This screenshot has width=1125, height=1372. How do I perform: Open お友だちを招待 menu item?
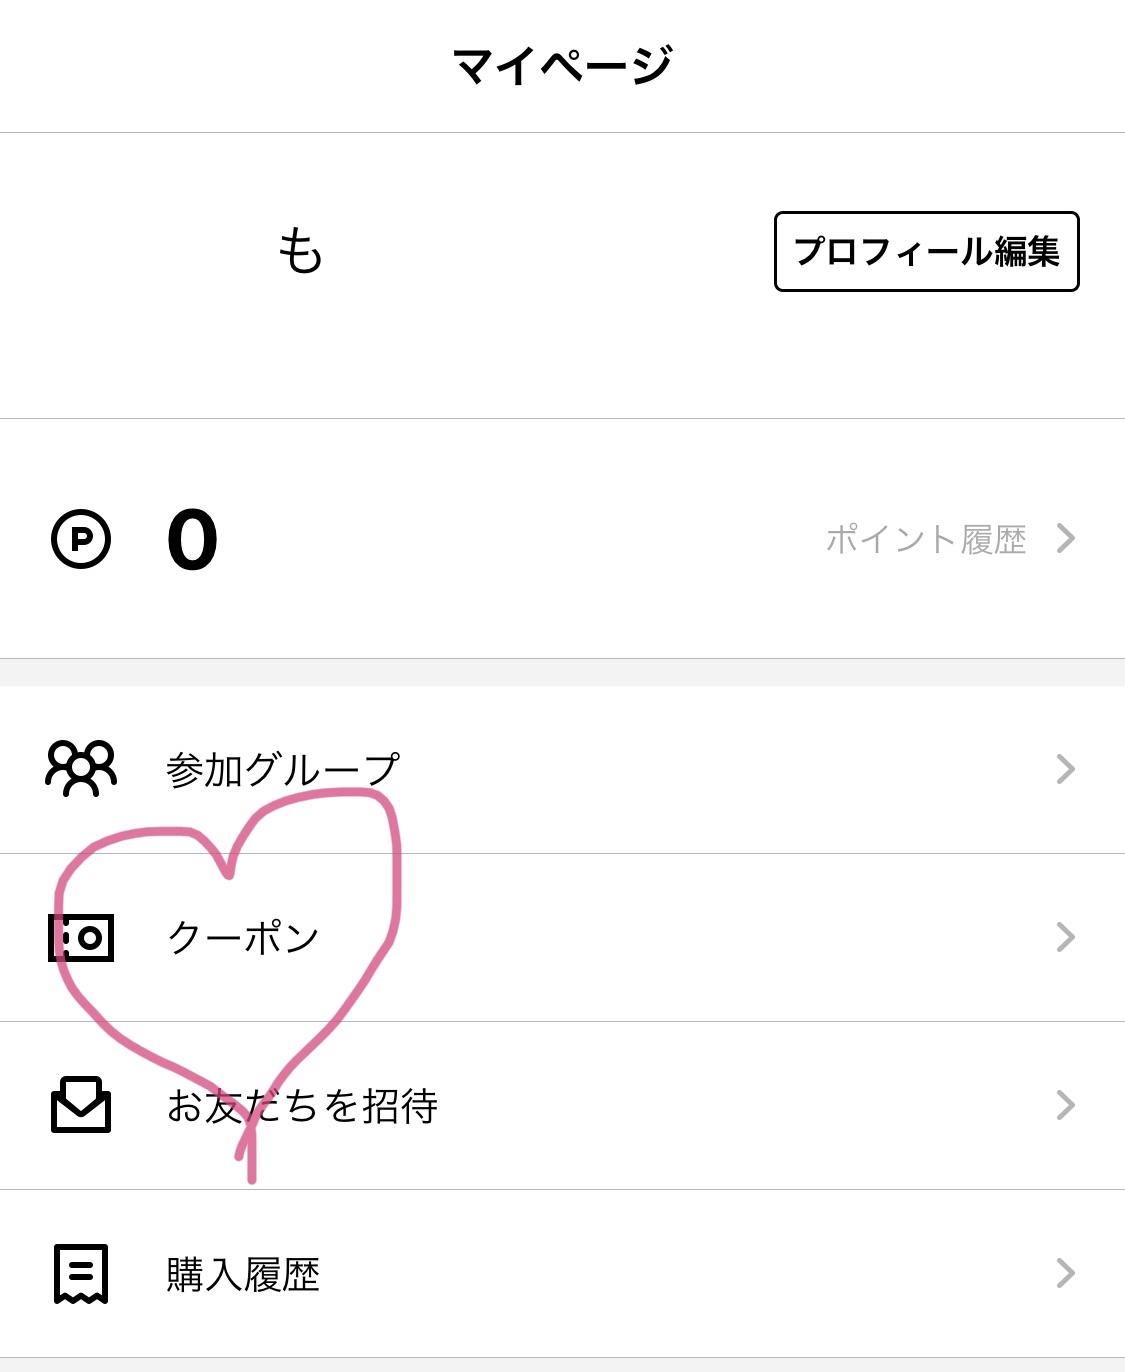pos(562,1106)
